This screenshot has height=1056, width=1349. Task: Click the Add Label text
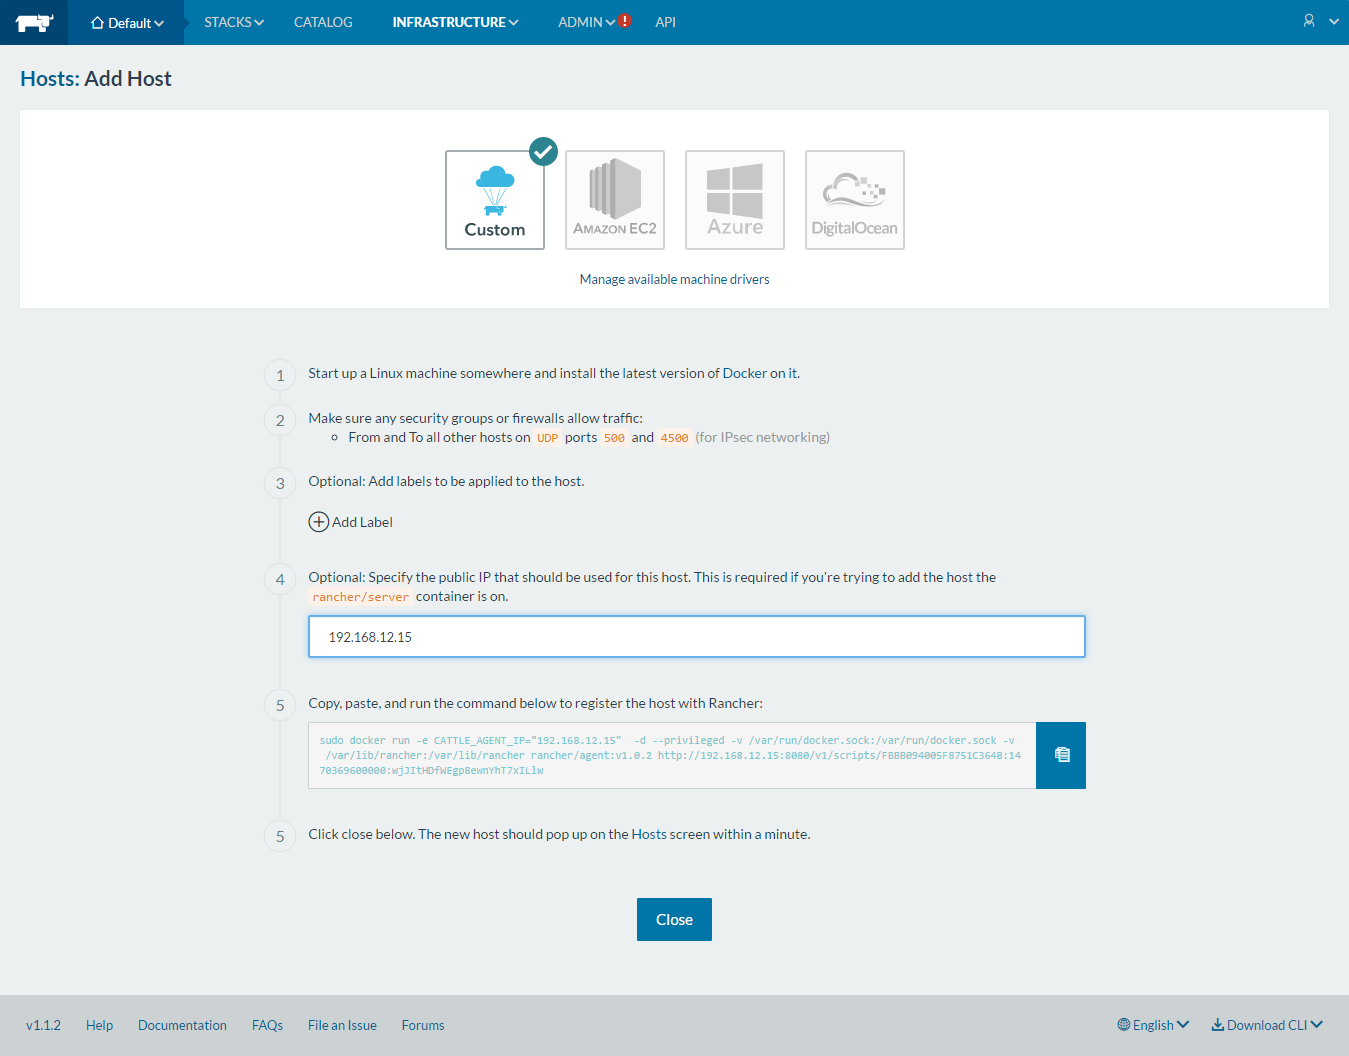point(362,522)
